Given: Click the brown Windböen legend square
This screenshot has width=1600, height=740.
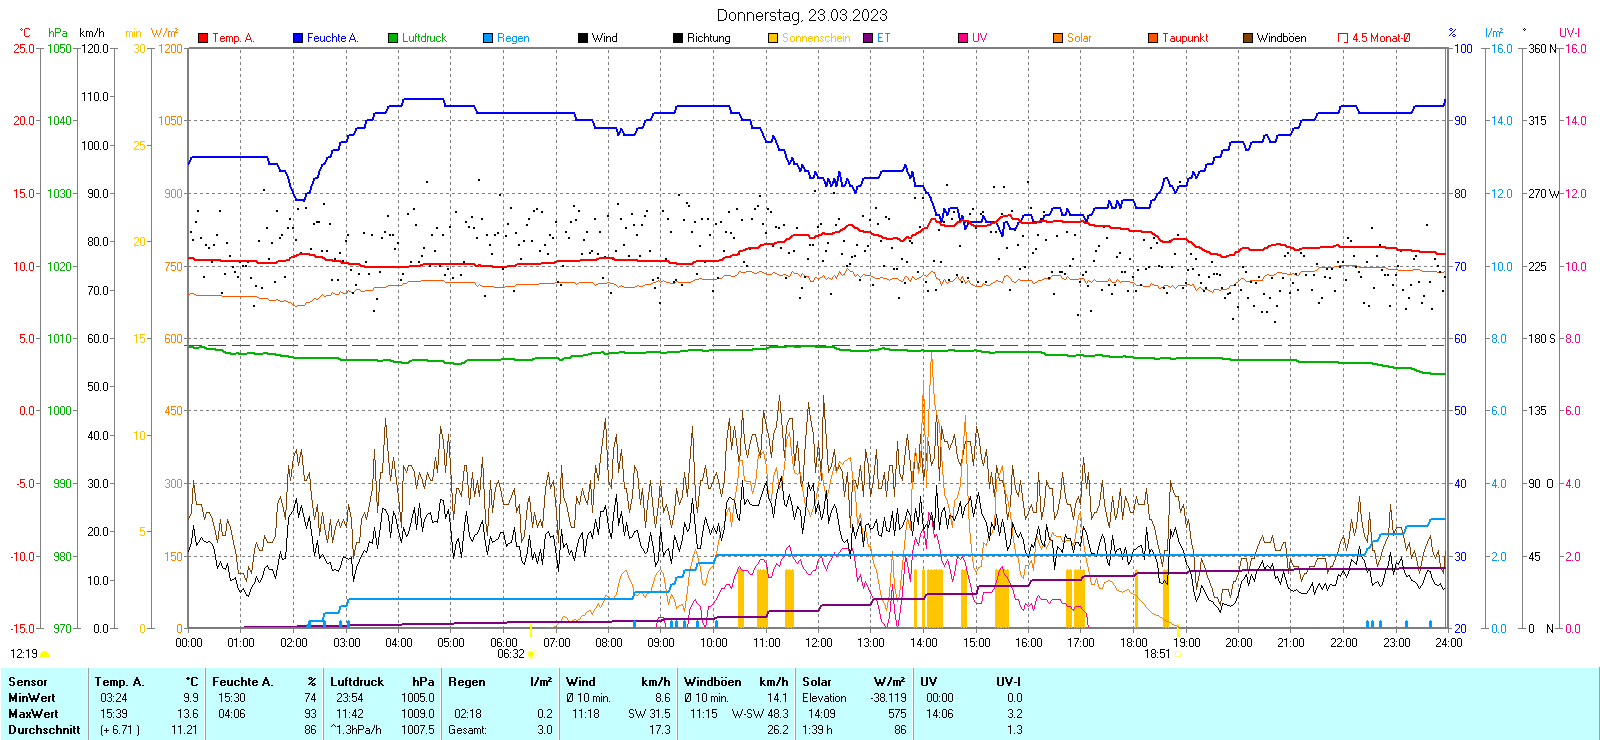Looking at the screenshot, I should pyautogui.click(x=1248, y=38).
